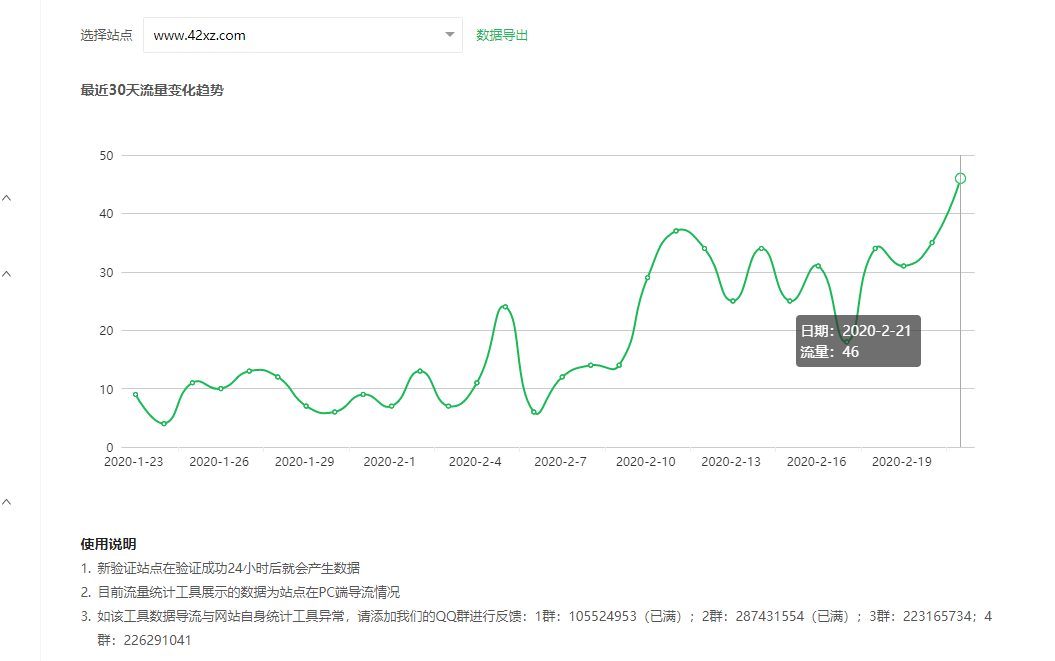Click the tooltip line 日期：2020-2-21
1055x661 pixels.
tap(856, 330)
